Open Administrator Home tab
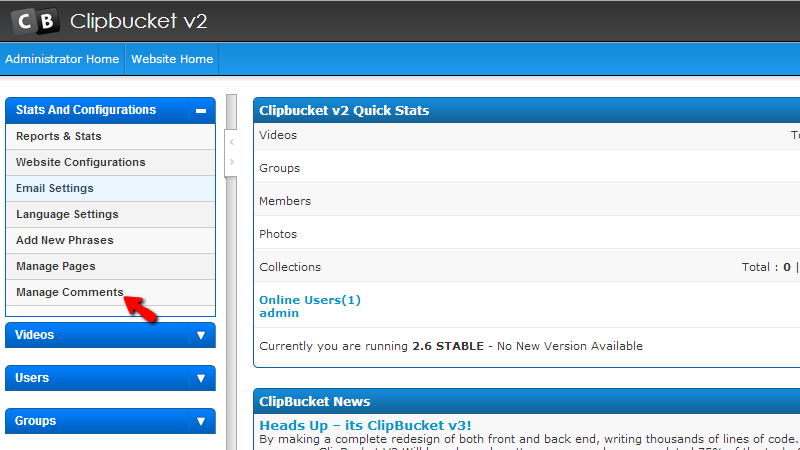Image resolution: width=800 pixels, height=450 pixels. [x=62, y=59]
